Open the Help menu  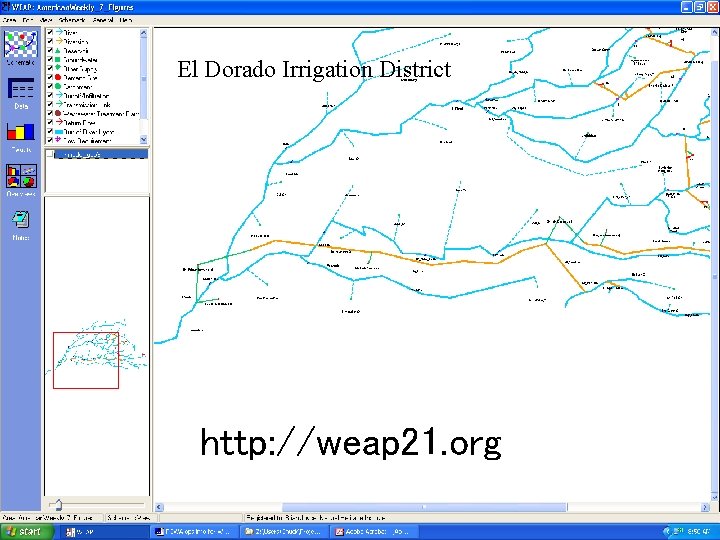click(x=126, y=20)
